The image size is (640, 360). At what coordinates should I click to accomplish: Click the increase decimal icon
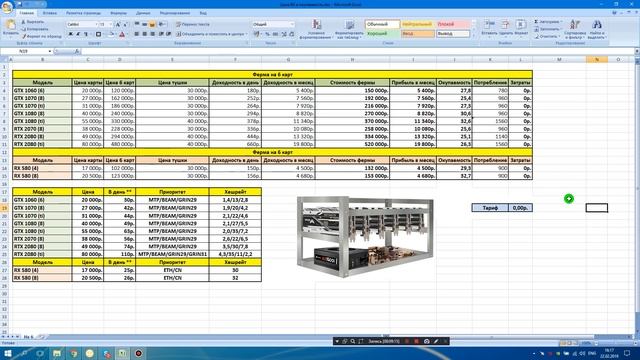click(x=284, y=34)
